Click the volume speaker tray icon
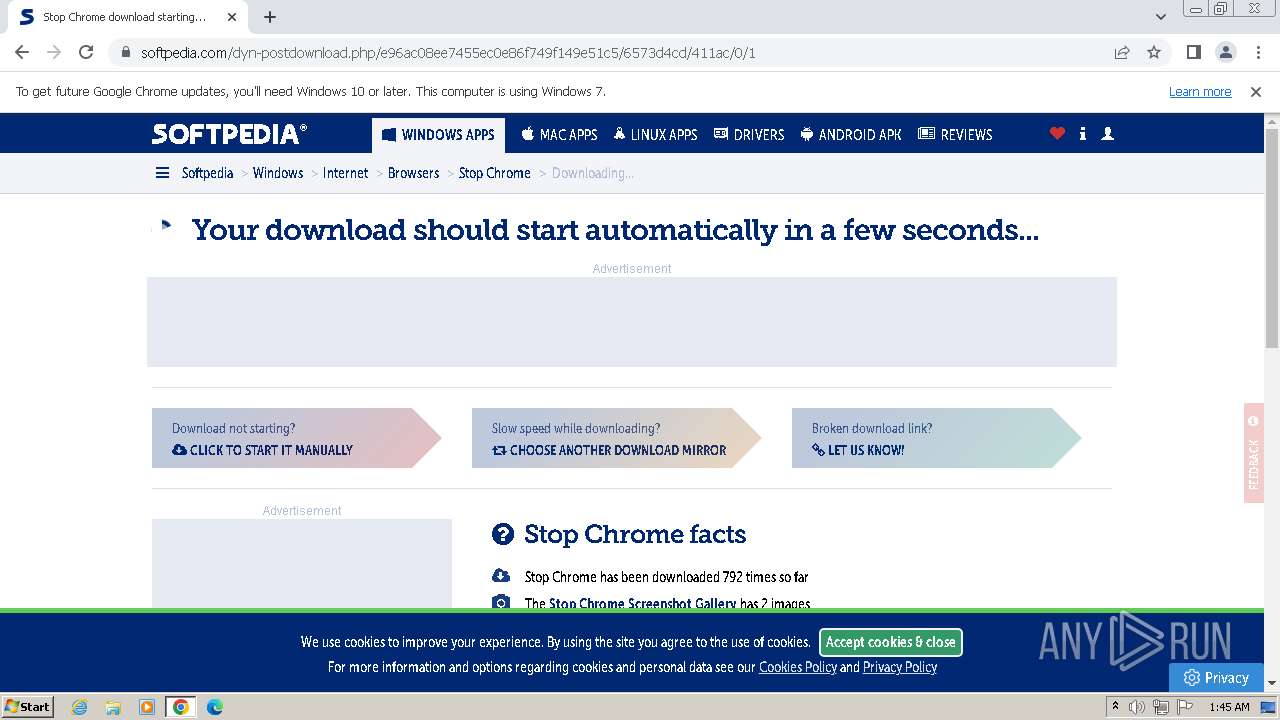The height and width of the screenshot is (720, 1280). (x=1137, y=707)
